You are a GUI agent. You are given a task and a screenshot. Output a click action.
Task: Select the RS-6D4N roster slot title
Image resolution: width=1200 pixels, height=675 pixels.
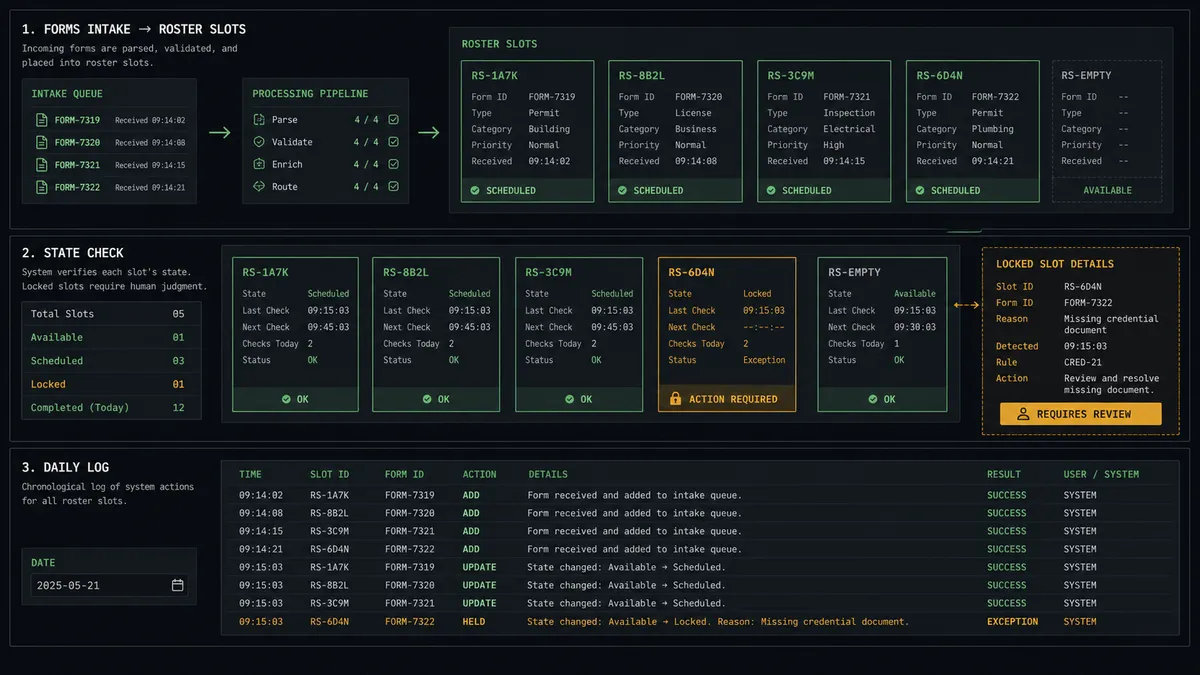click(940, 75)
